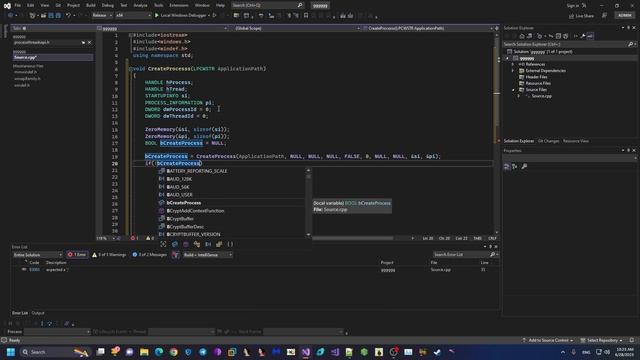Open Release configuration dropdown

click(x=102, y=16)
